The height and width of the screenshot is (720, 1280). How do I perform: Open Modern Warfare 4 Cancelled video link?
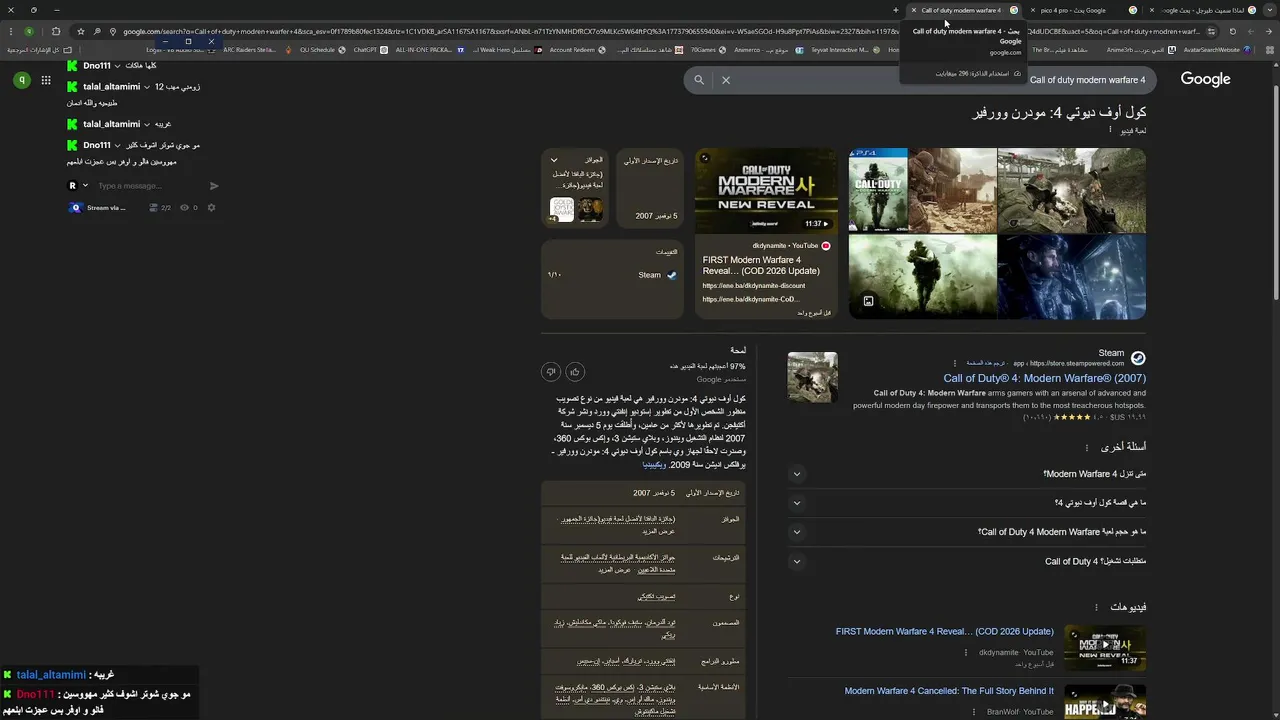point(949,691)
